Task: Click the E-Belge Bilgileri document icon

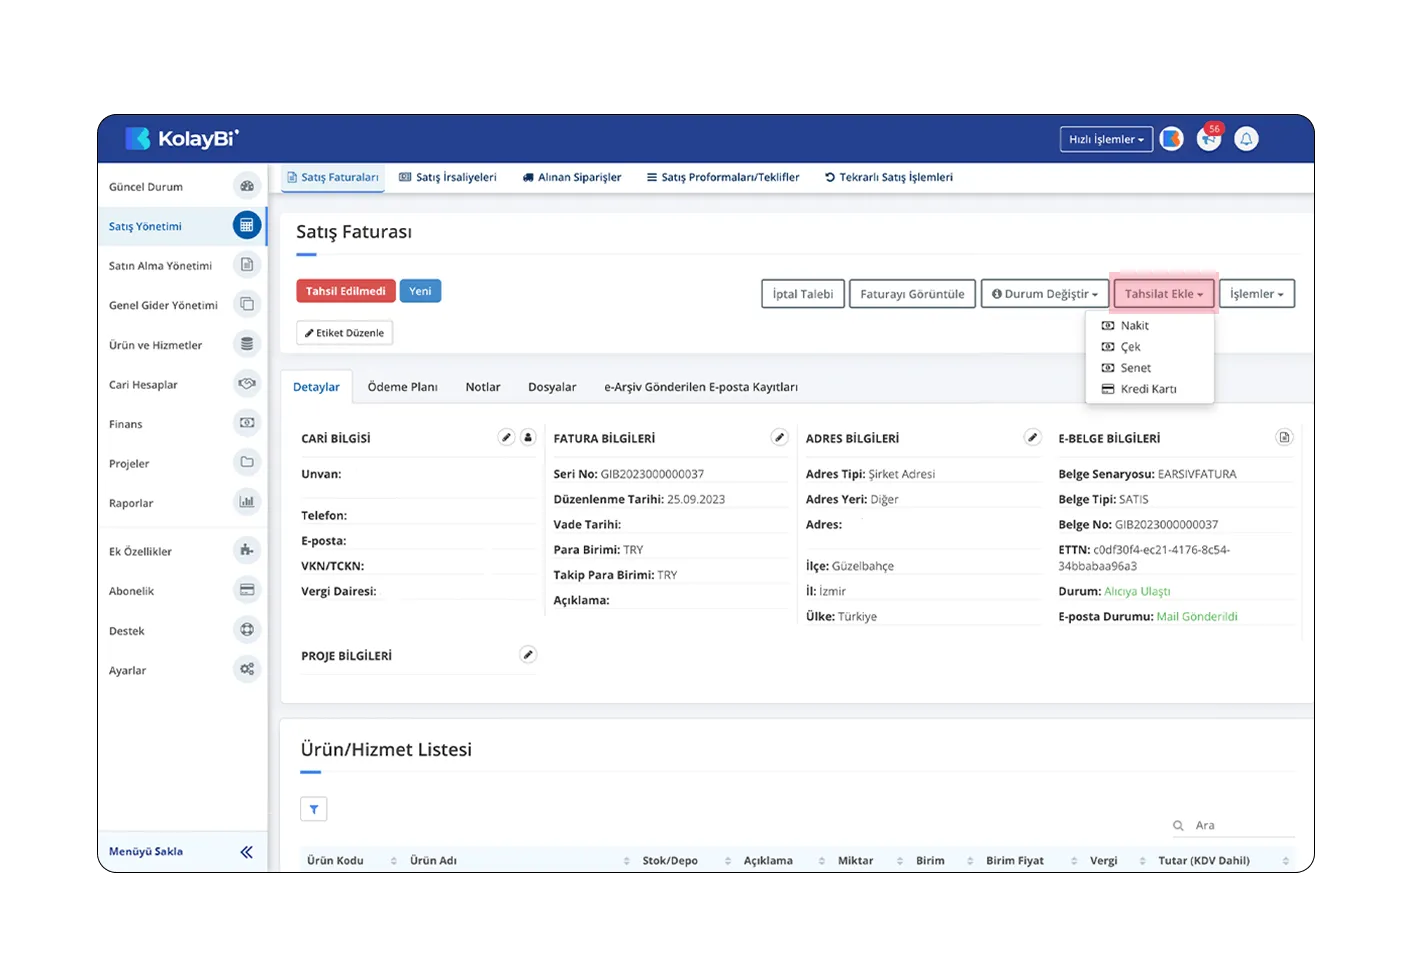Action: coord(1284,437)
